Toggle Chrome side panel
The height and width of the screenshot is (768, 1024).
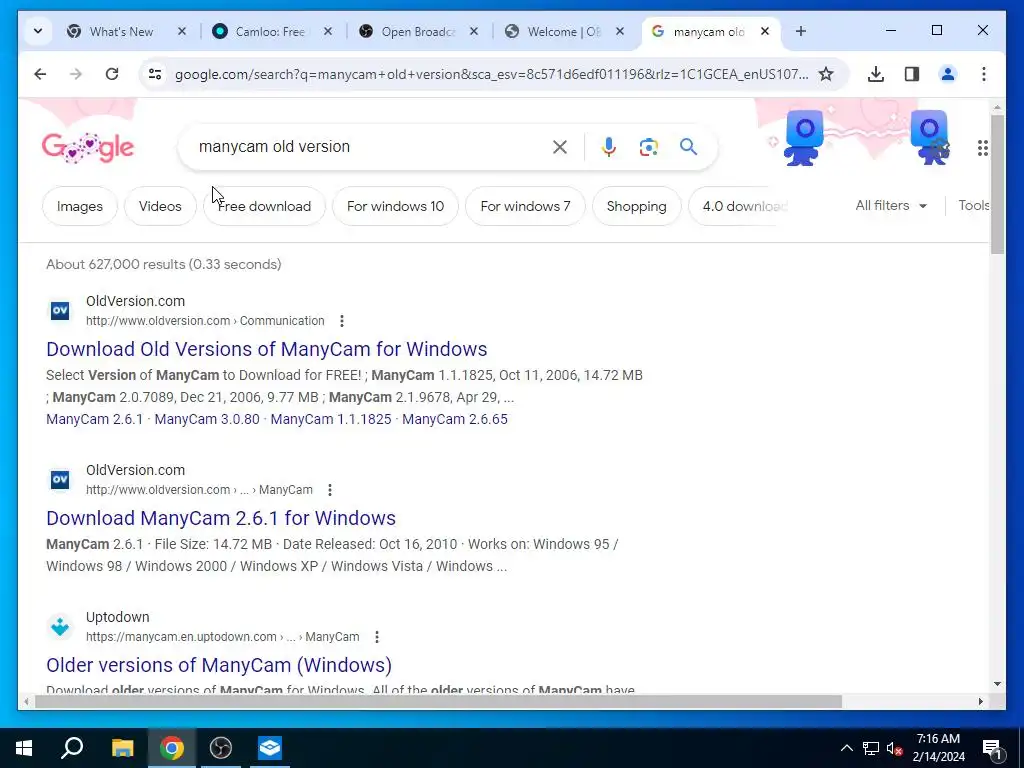click(912, 74)
